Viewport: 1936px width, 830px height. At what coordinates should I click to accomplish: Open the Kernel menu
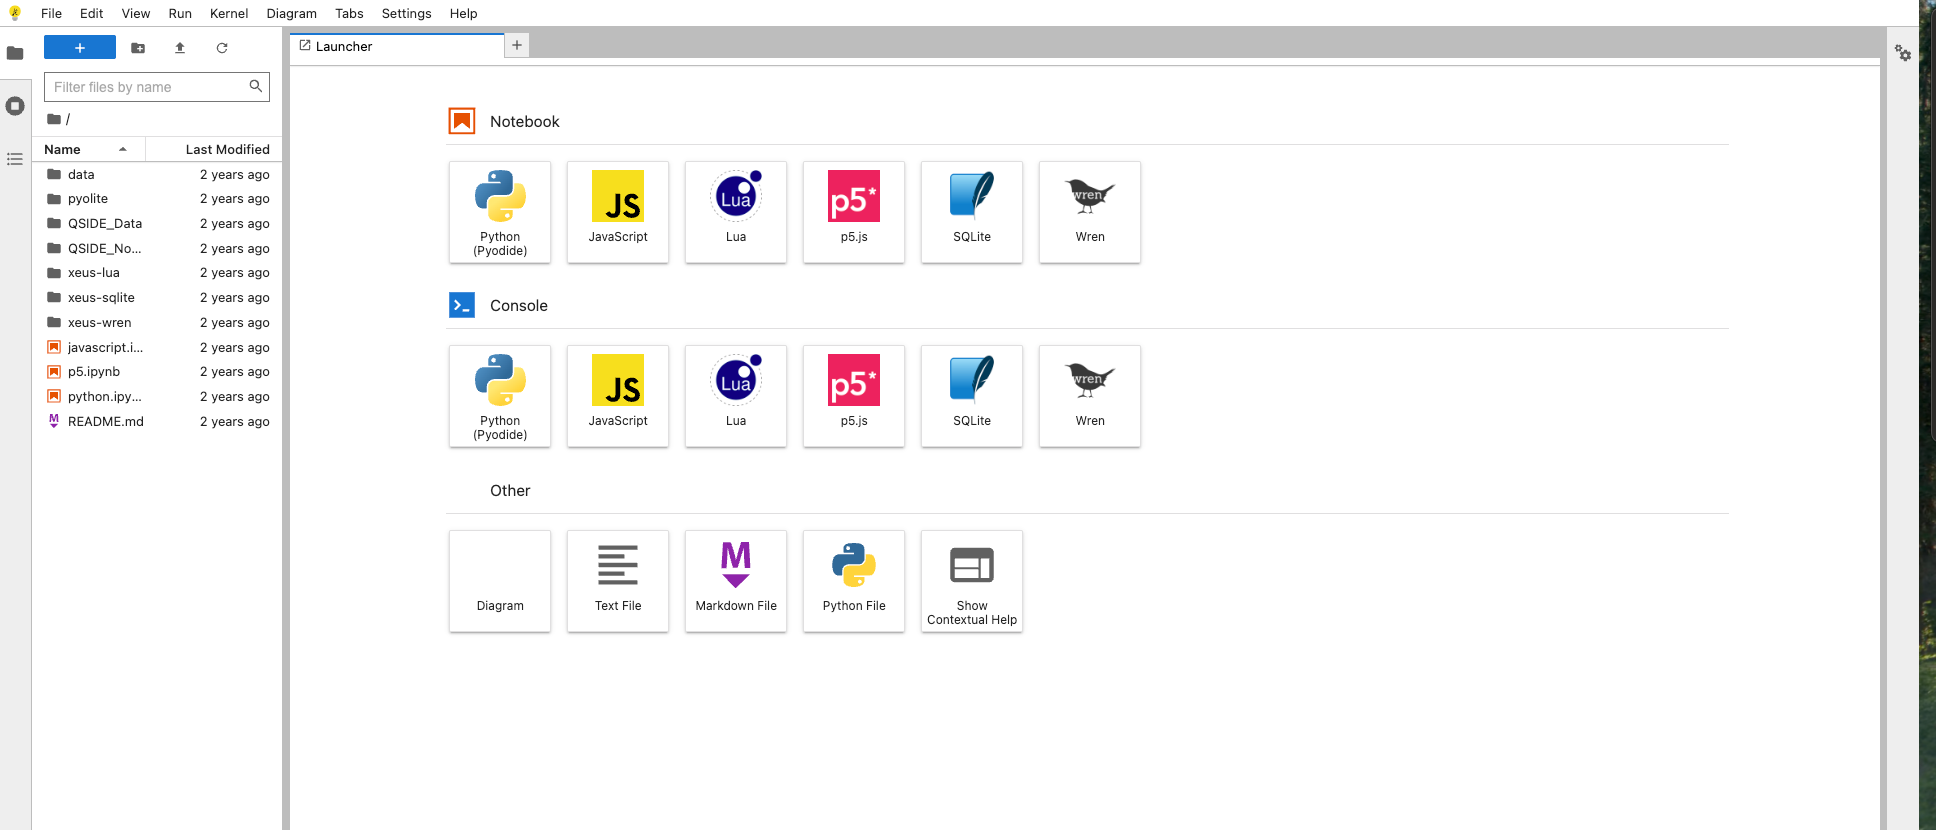click(228, 13)
